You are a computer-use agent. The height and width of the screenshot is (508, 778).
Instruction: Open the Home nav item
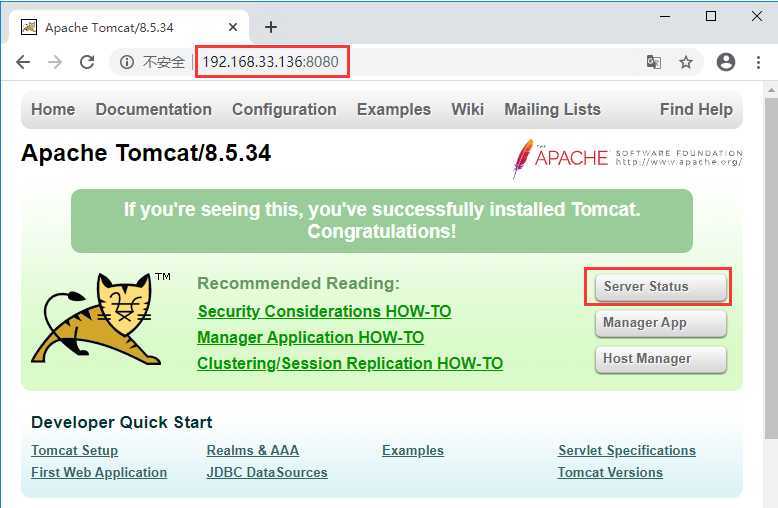(x=53, y=109)
